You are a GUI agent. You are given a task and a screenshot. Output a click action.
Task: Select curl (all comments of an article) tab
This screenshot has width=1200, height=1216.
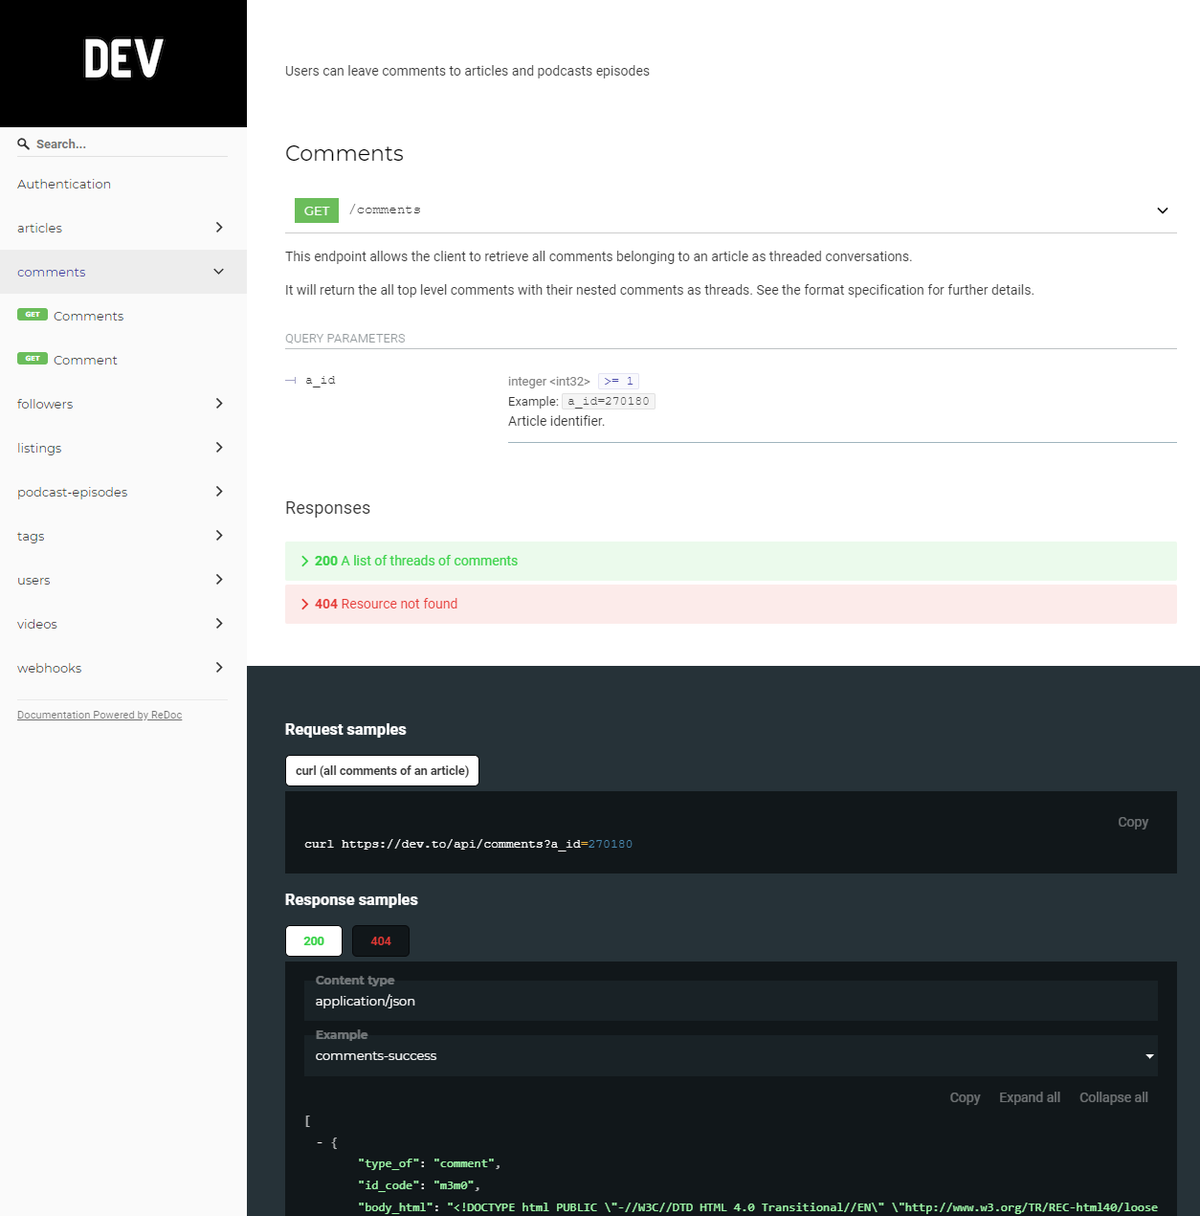pos(382,771)
